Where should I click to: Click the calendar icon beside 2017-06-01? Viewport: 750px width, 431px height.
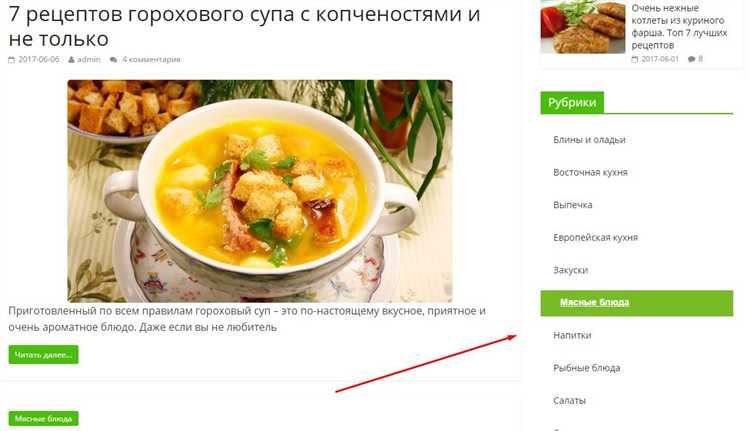point(635,59)
